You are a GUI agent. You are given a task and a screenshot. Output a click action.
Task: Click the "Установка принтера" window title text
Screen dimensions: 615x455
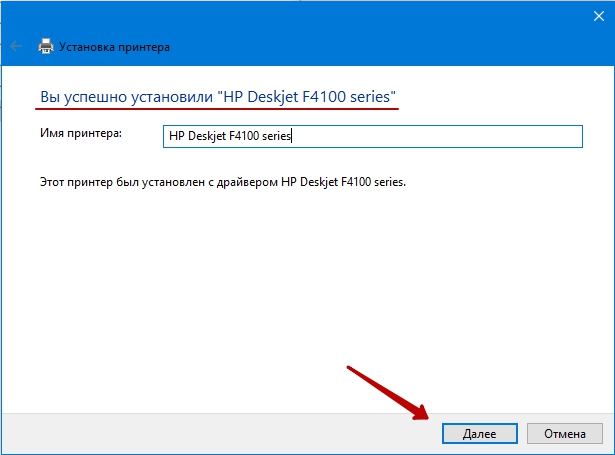click(114, 47)
